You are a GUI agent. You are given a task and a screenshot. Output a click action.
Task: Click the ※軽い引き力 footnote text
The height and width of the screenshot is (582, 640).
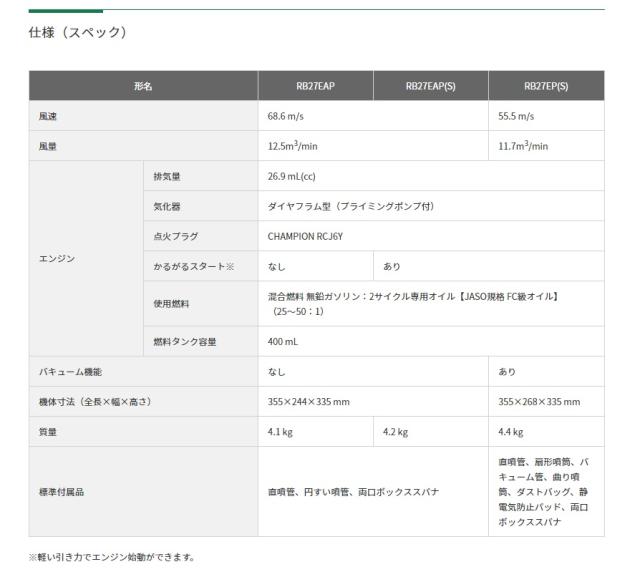[x=112, y=558]
